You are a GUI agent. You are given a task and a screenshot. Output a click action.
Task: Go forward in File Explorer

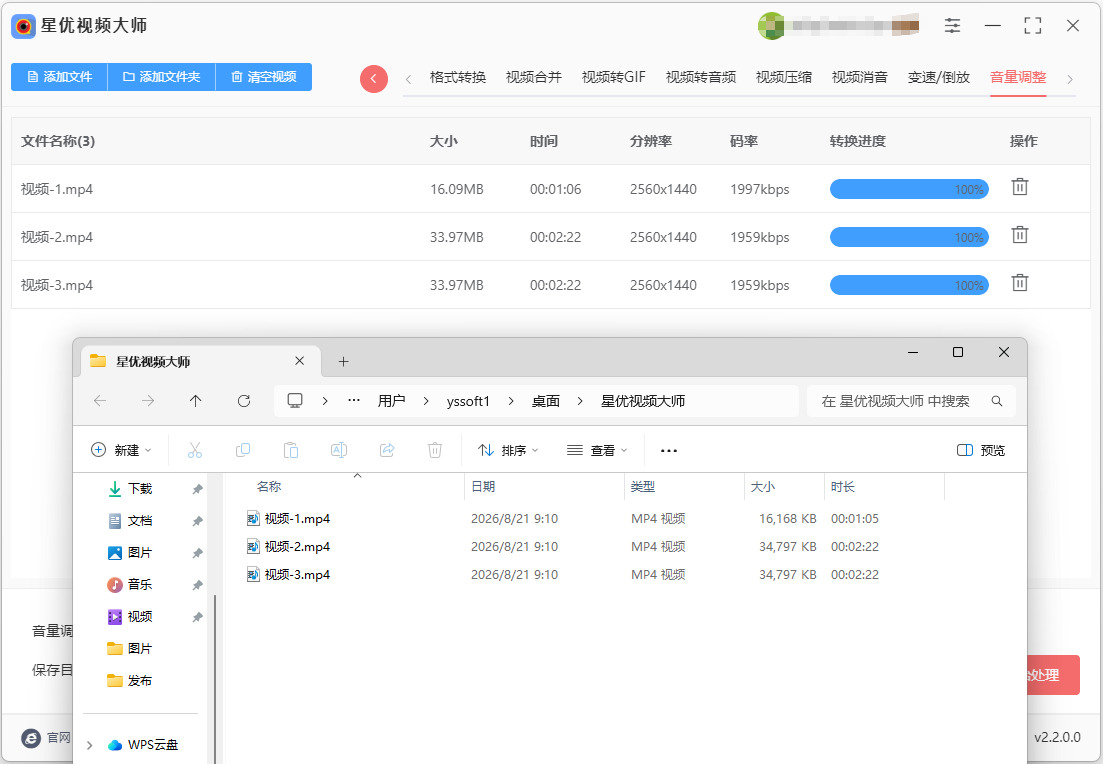click(148, 401)
